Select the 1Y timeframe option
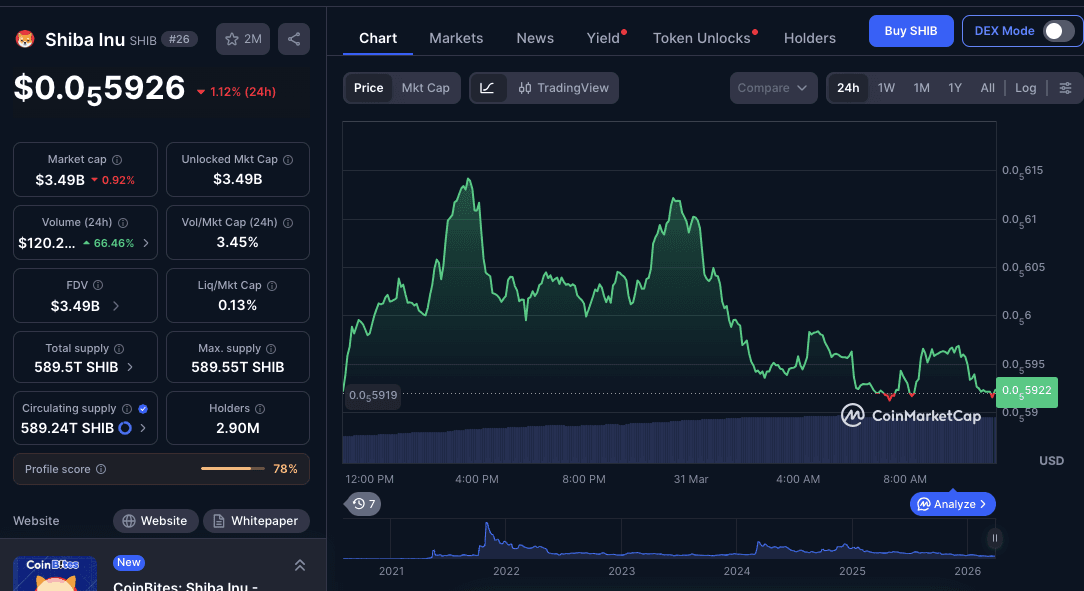 click(x=953, y=88)
